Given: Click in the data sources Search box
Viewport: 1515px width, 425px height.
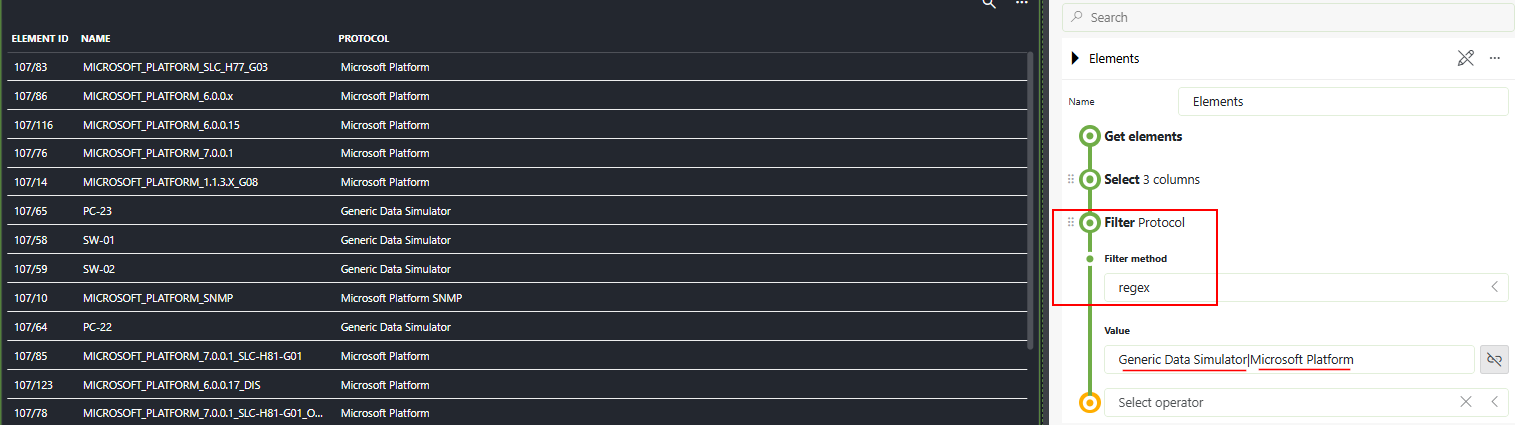Looking at the screenshot, I should [x=1290, y=17].
